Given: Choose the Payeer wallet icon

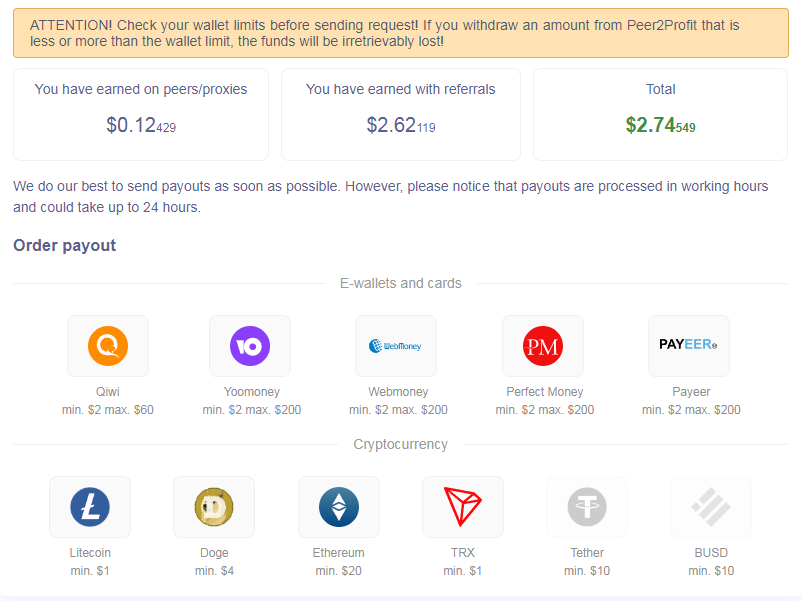Looking at the screenshot, I should tap(689, 346).
